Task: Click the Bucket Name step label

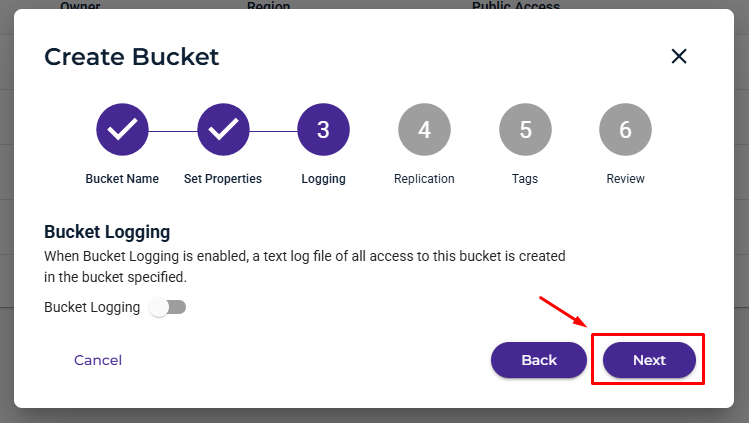Action: 122,179
